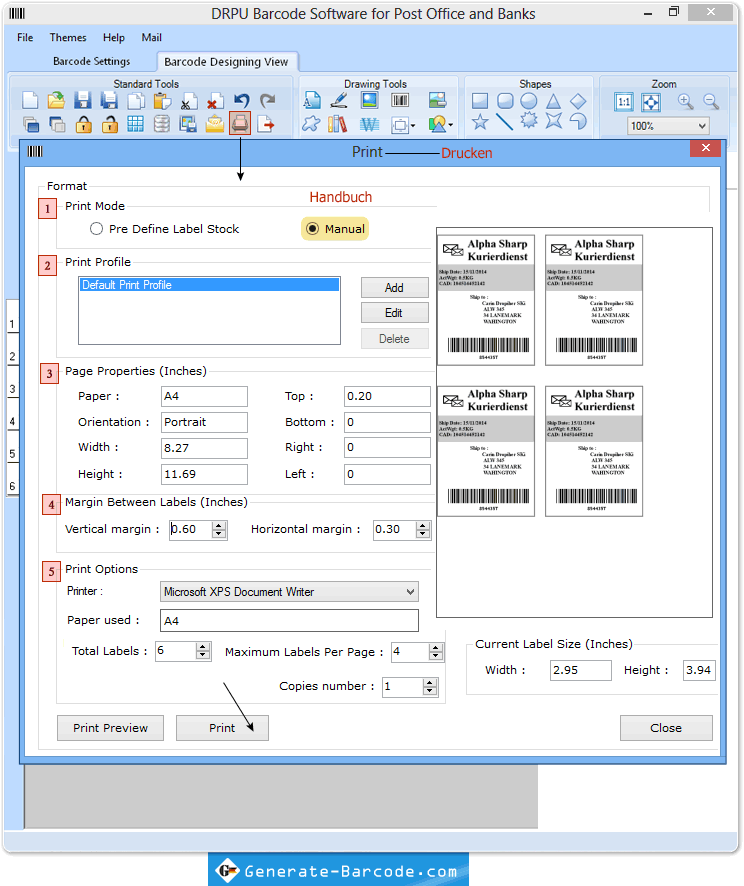Click the Fit to window zoom icon
Image resolution: width=744 pixels, height=886 pixels.
(651, 102)
